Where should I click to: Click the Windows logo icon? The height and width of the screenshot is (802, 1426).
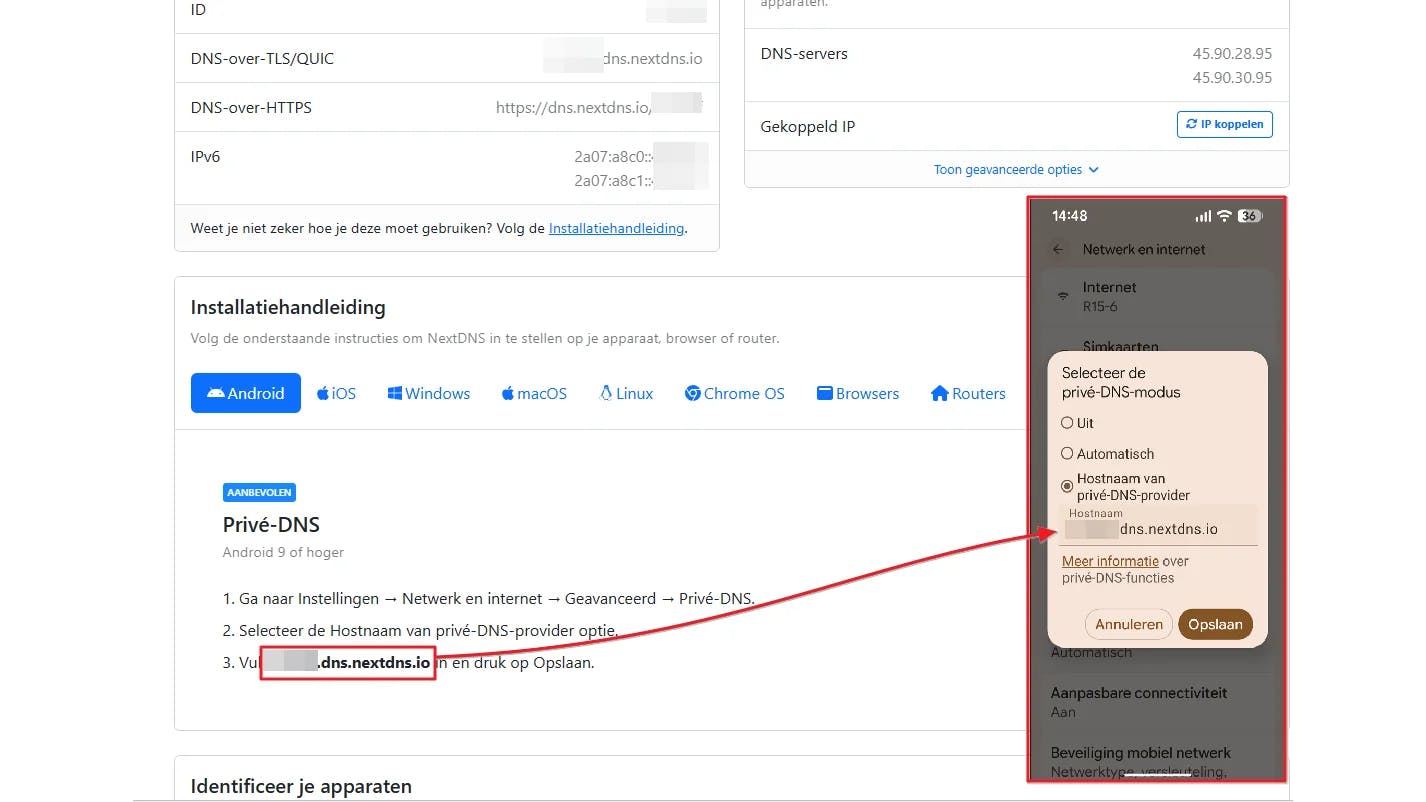coord(395,393)
